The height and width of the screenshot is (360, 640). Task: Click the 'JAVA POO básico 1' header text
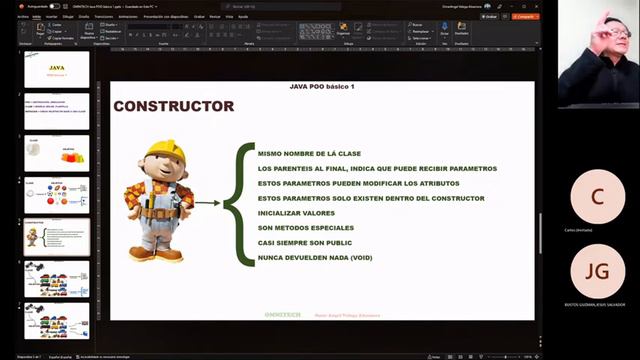tap(322, 87)
